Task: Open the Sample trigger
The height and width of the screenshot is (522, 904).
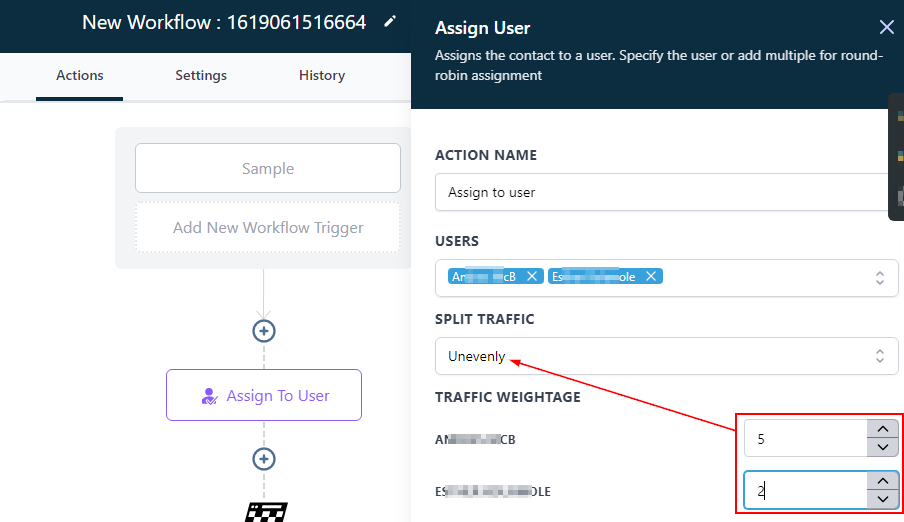Action: (268, 169)
